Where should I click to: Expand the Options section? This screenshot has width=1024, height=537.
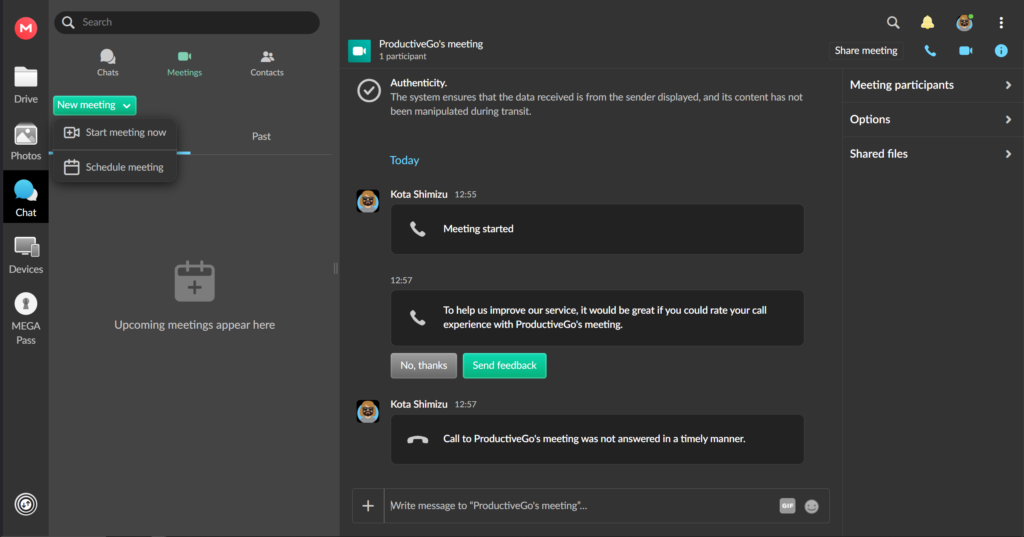(x=931, y=119)
